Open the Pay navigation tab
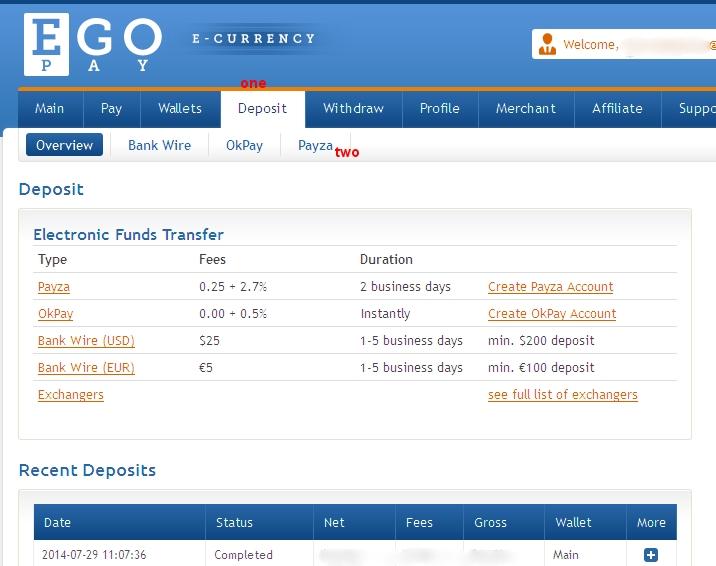Screen dimensions: 716x566 point(111,109)
